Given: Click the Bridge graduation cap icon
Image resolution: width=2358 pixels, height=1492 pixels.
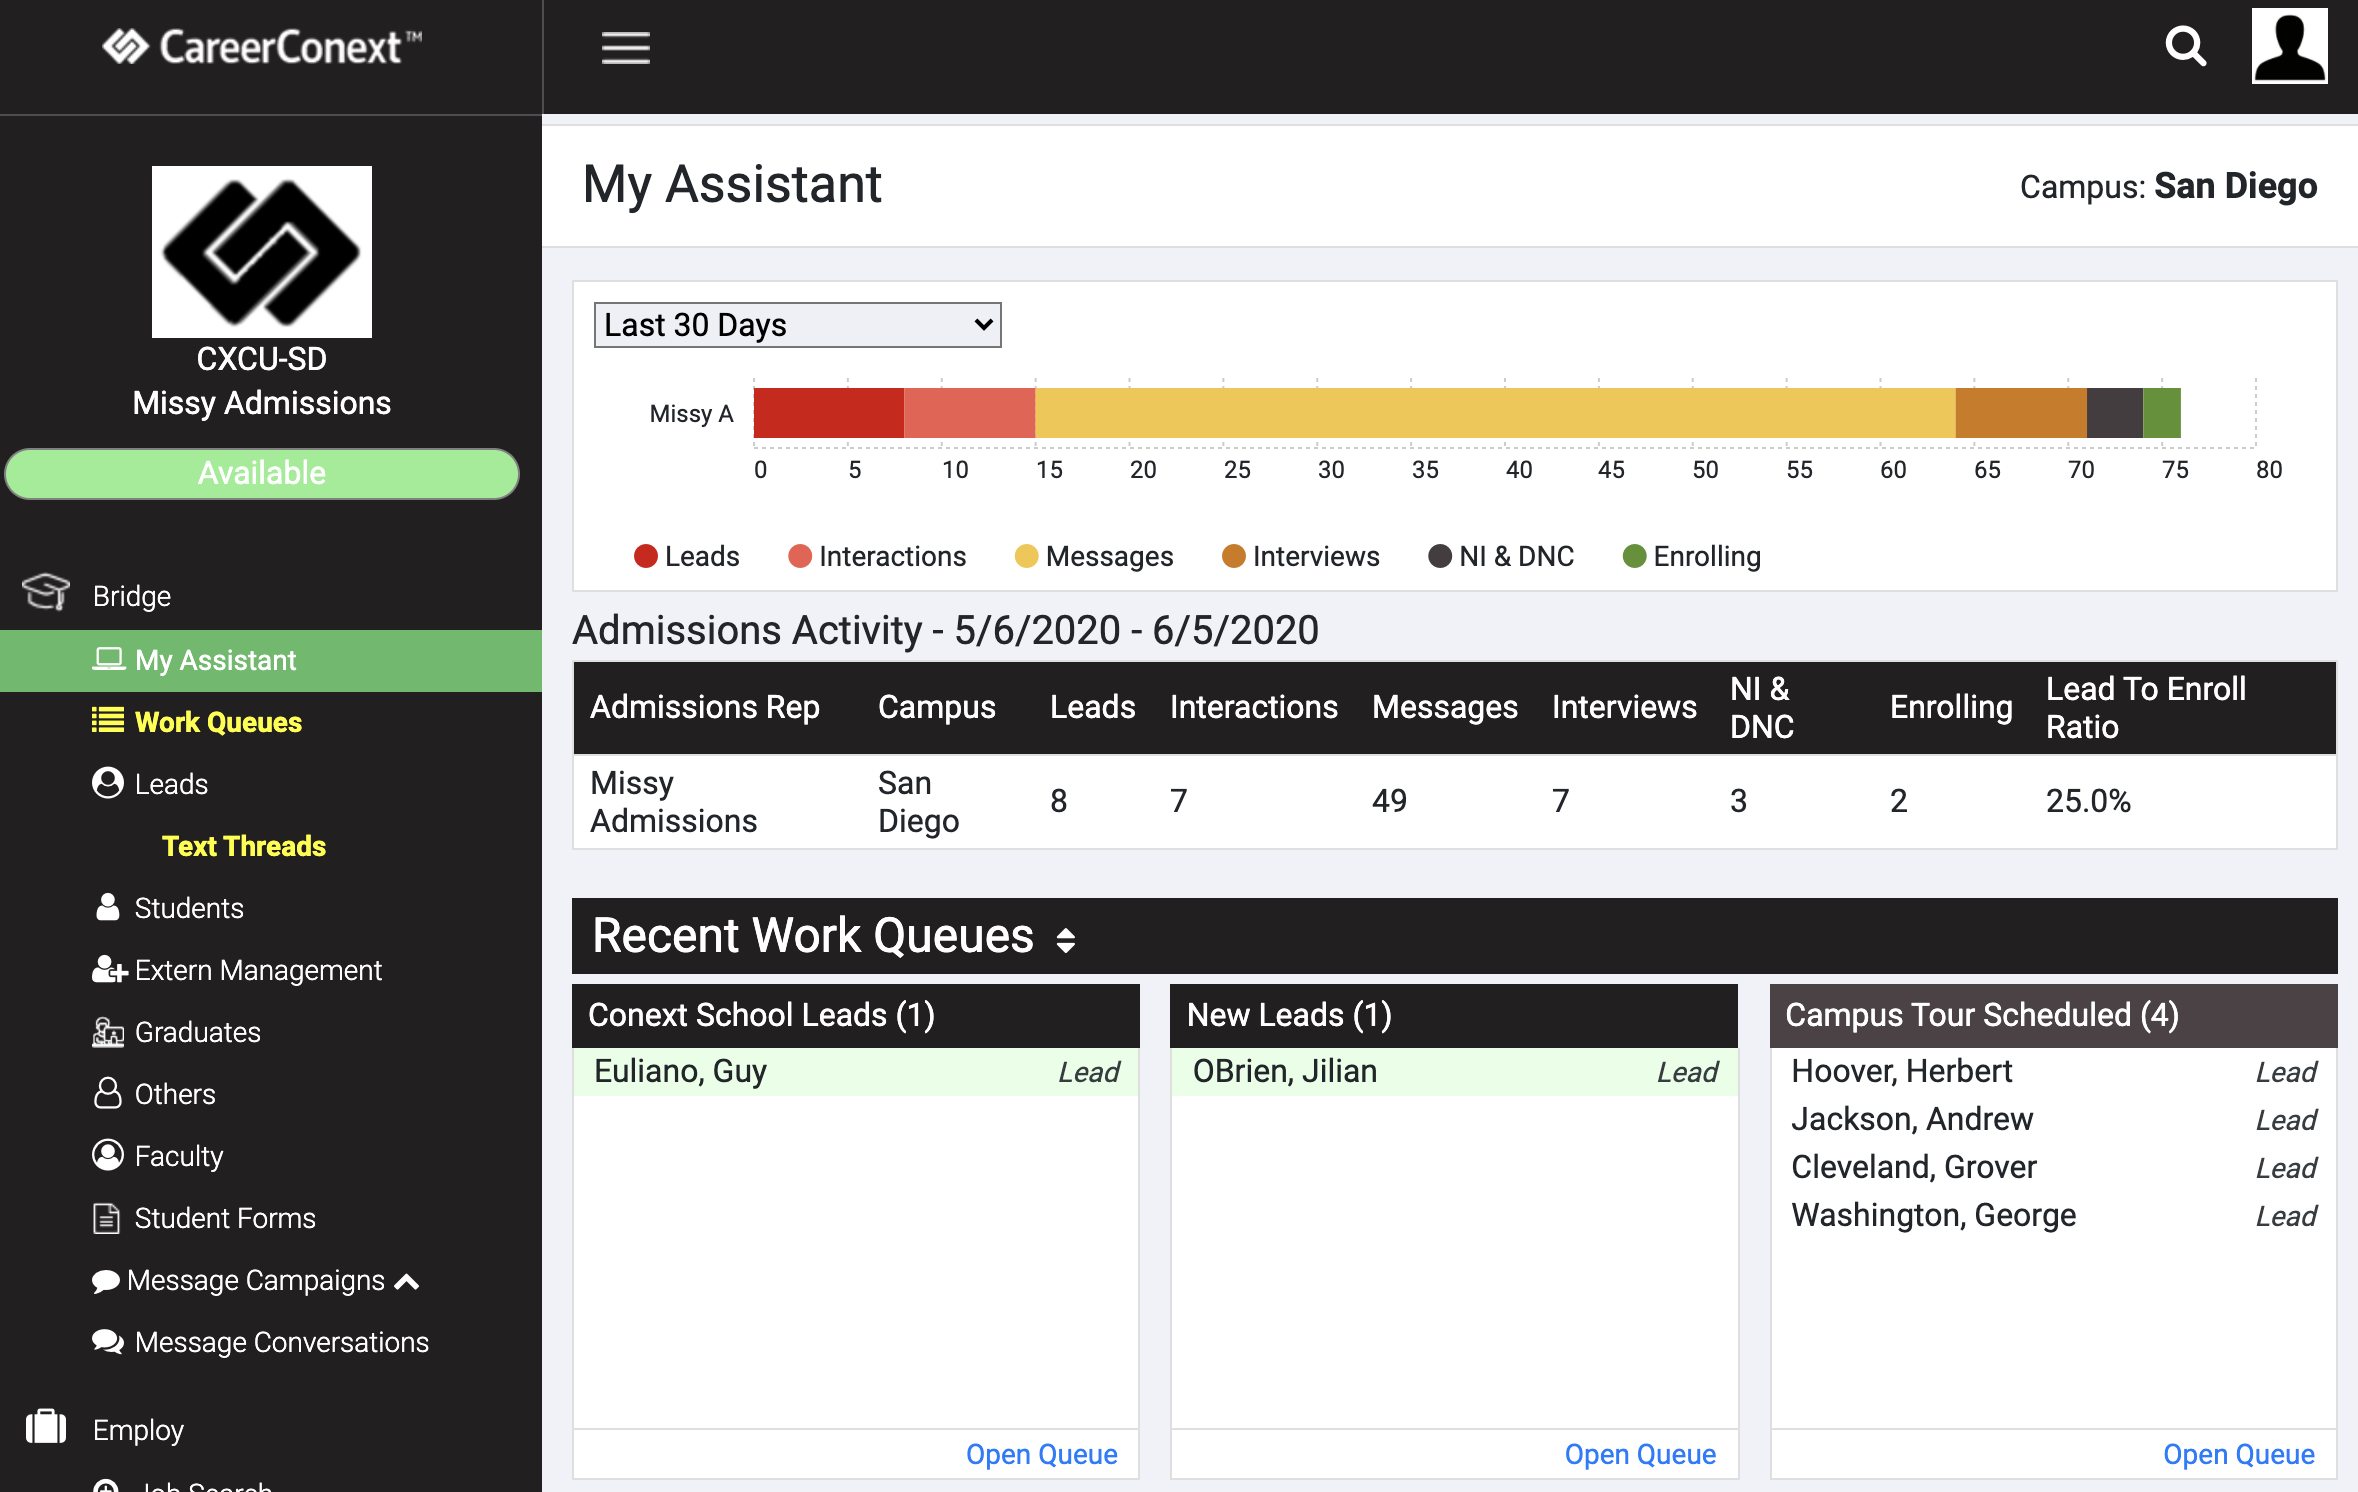Looking at the screenshot, I should [x=46, y=592].
